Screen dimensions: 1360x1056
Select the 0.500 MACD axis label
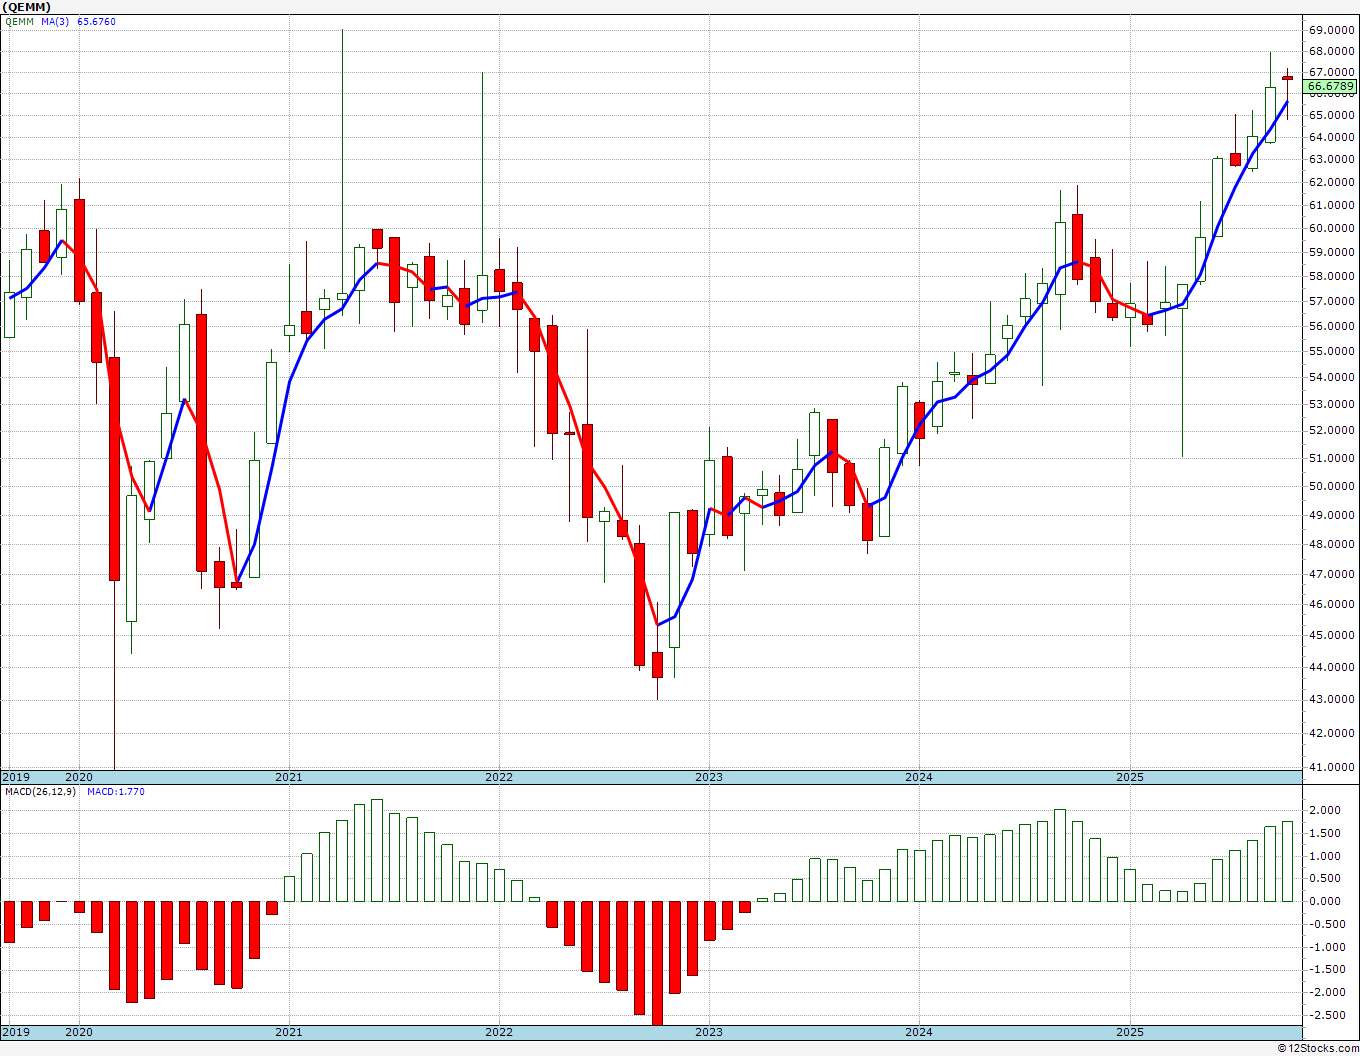(x=1325, y=879)
